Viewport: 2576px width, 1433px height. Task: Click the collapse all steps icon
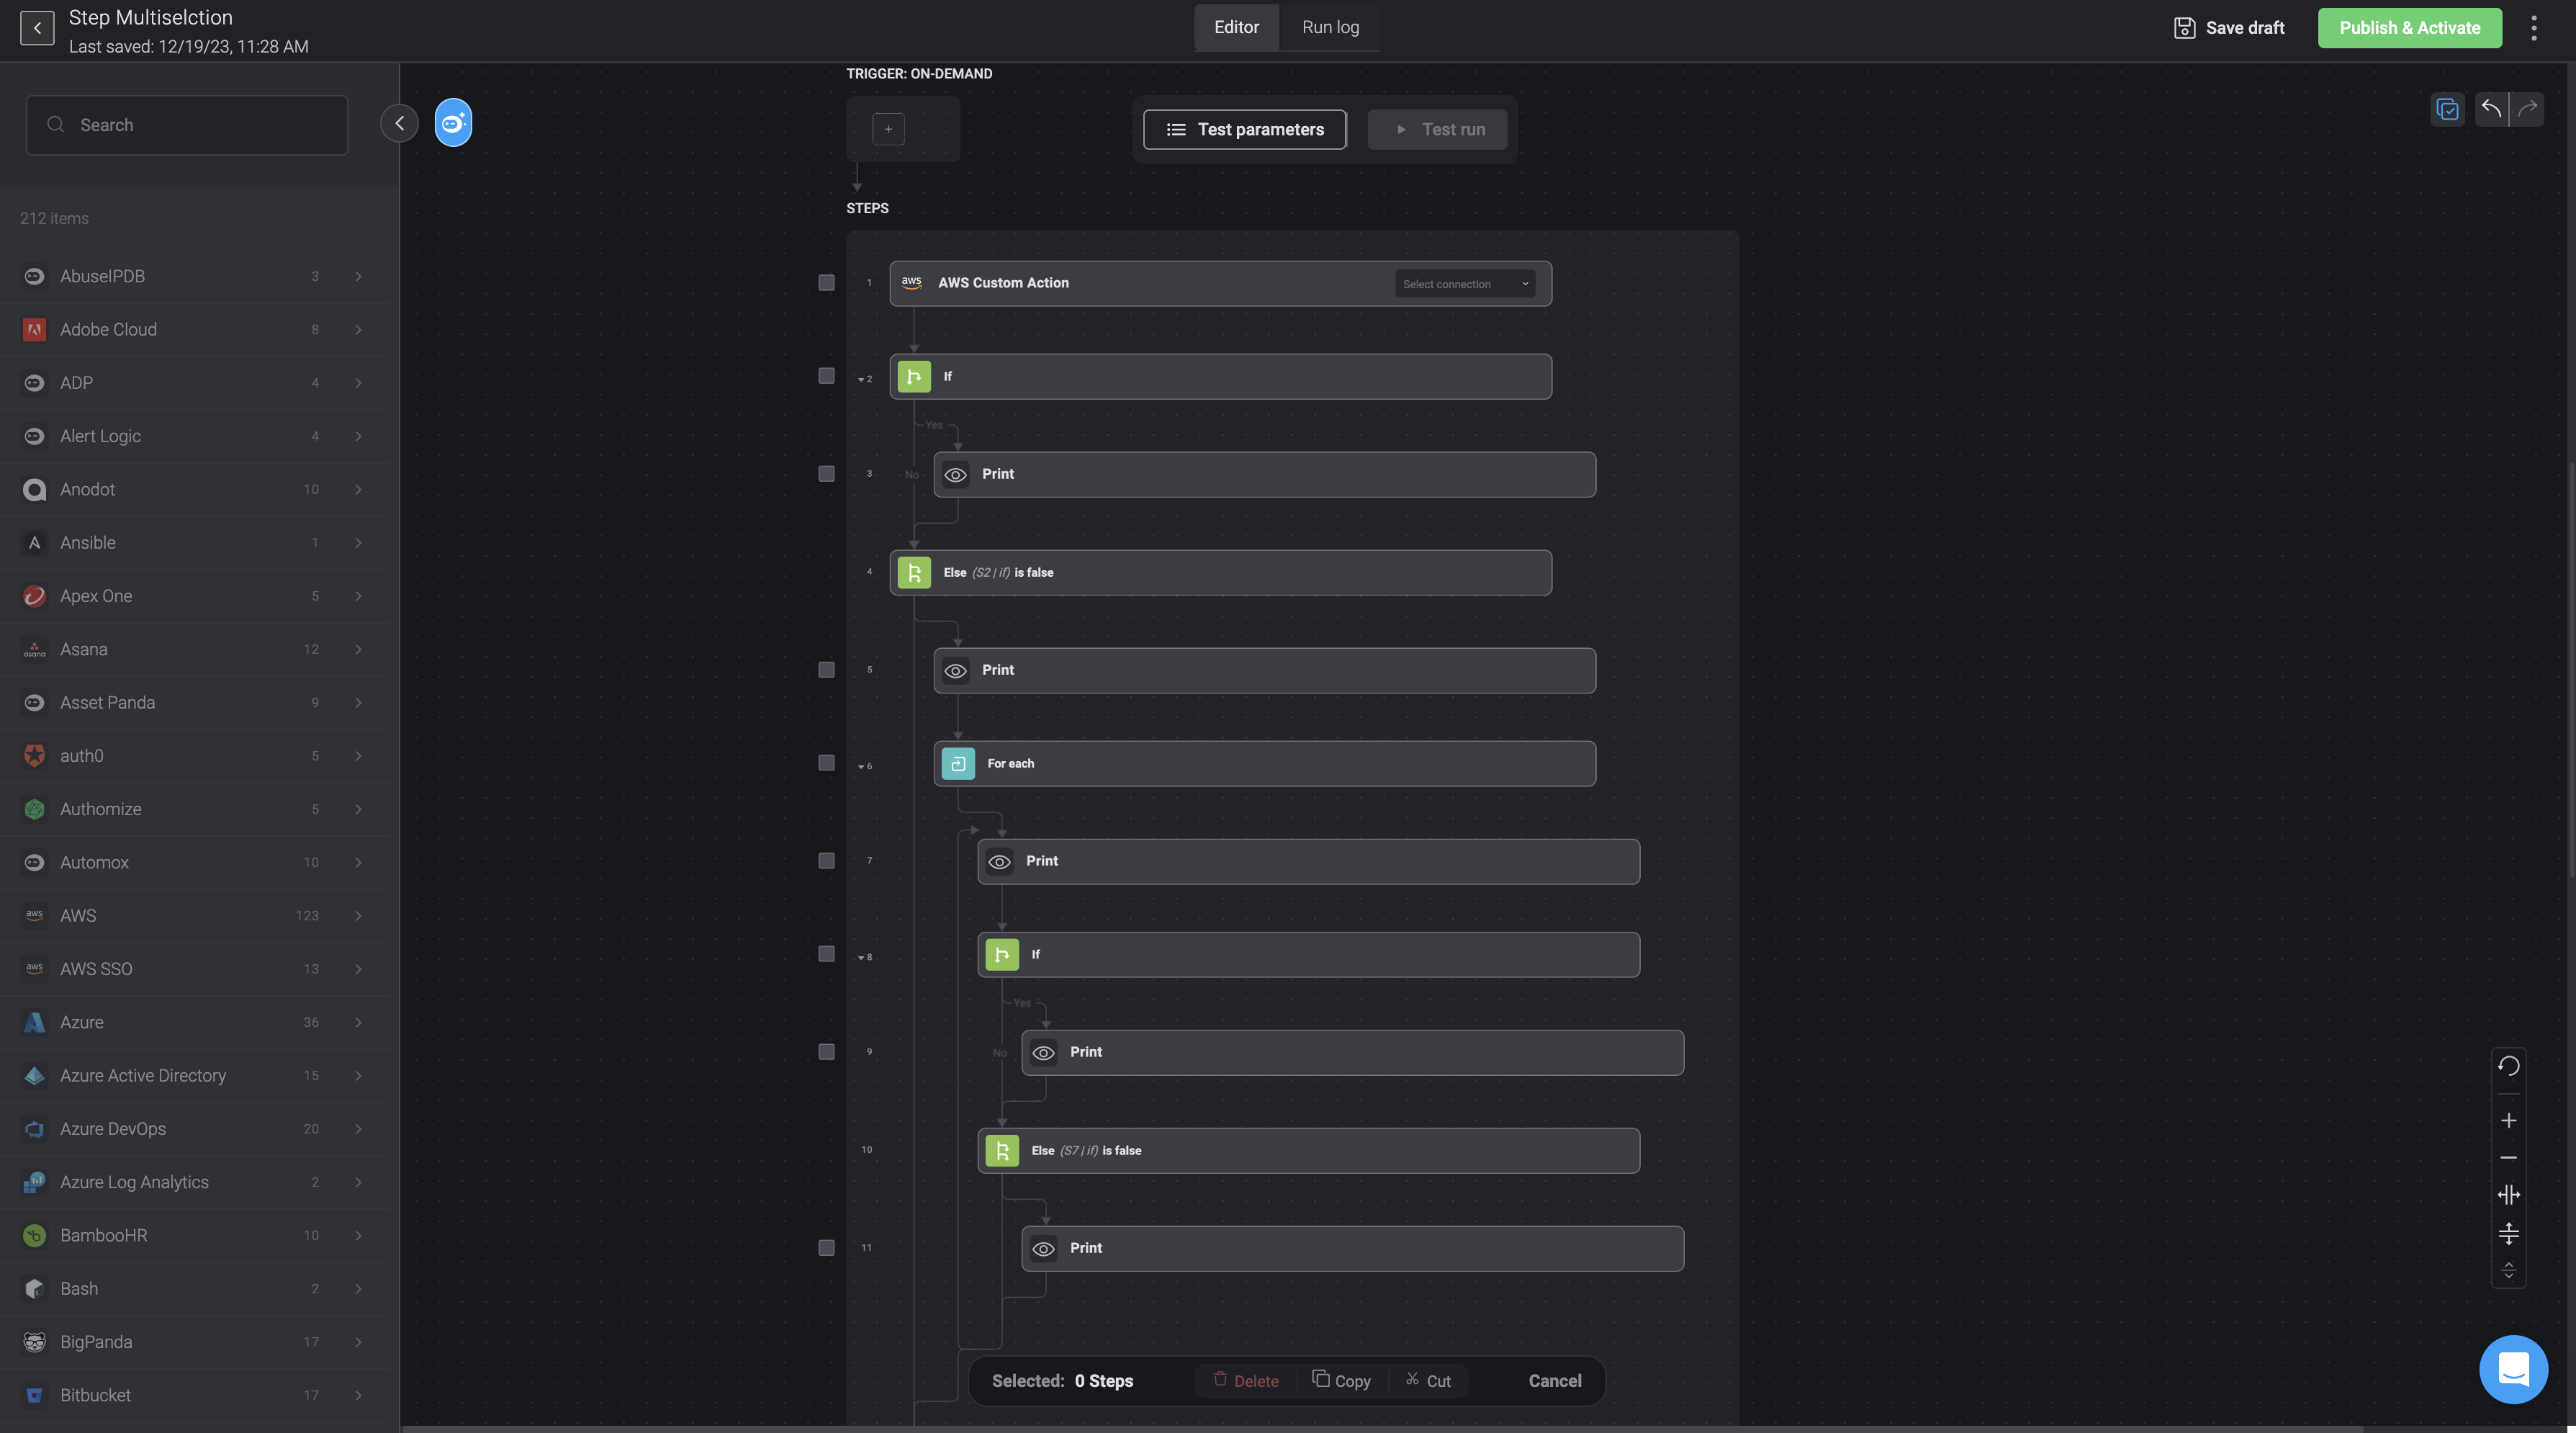2508,1270
